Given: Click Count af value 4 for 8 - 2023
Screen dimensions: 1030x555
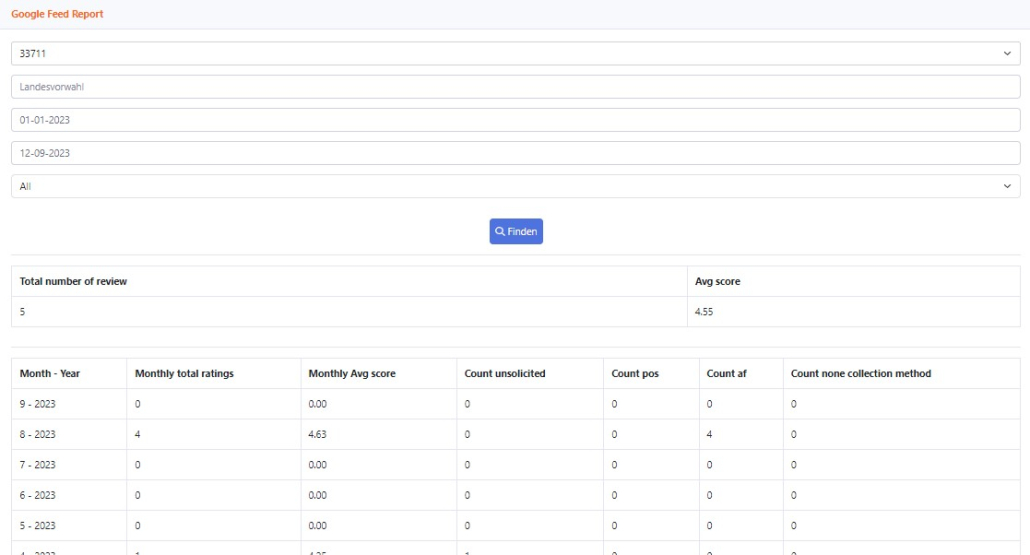Looking at the screenshot, I should pos(709,434).
